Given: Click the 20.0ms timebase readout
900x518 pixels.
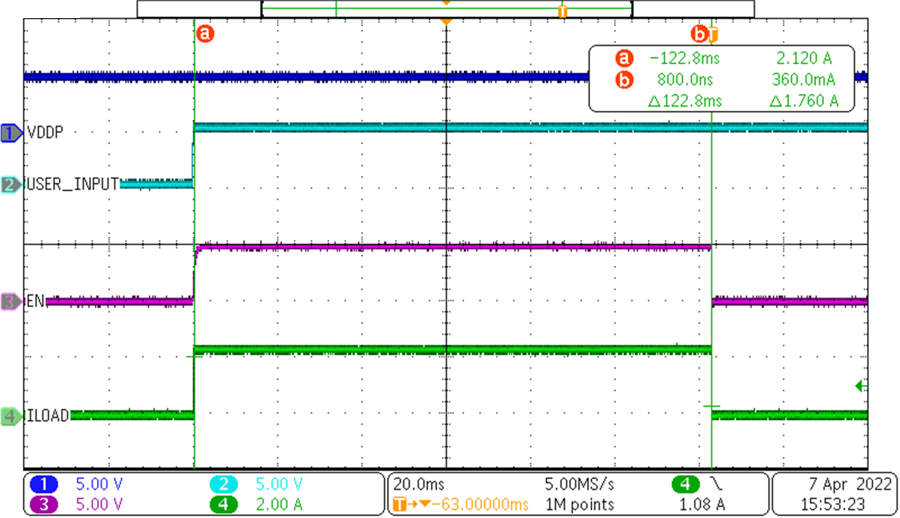Looking at the screenshot, I should tap(419, 484).
